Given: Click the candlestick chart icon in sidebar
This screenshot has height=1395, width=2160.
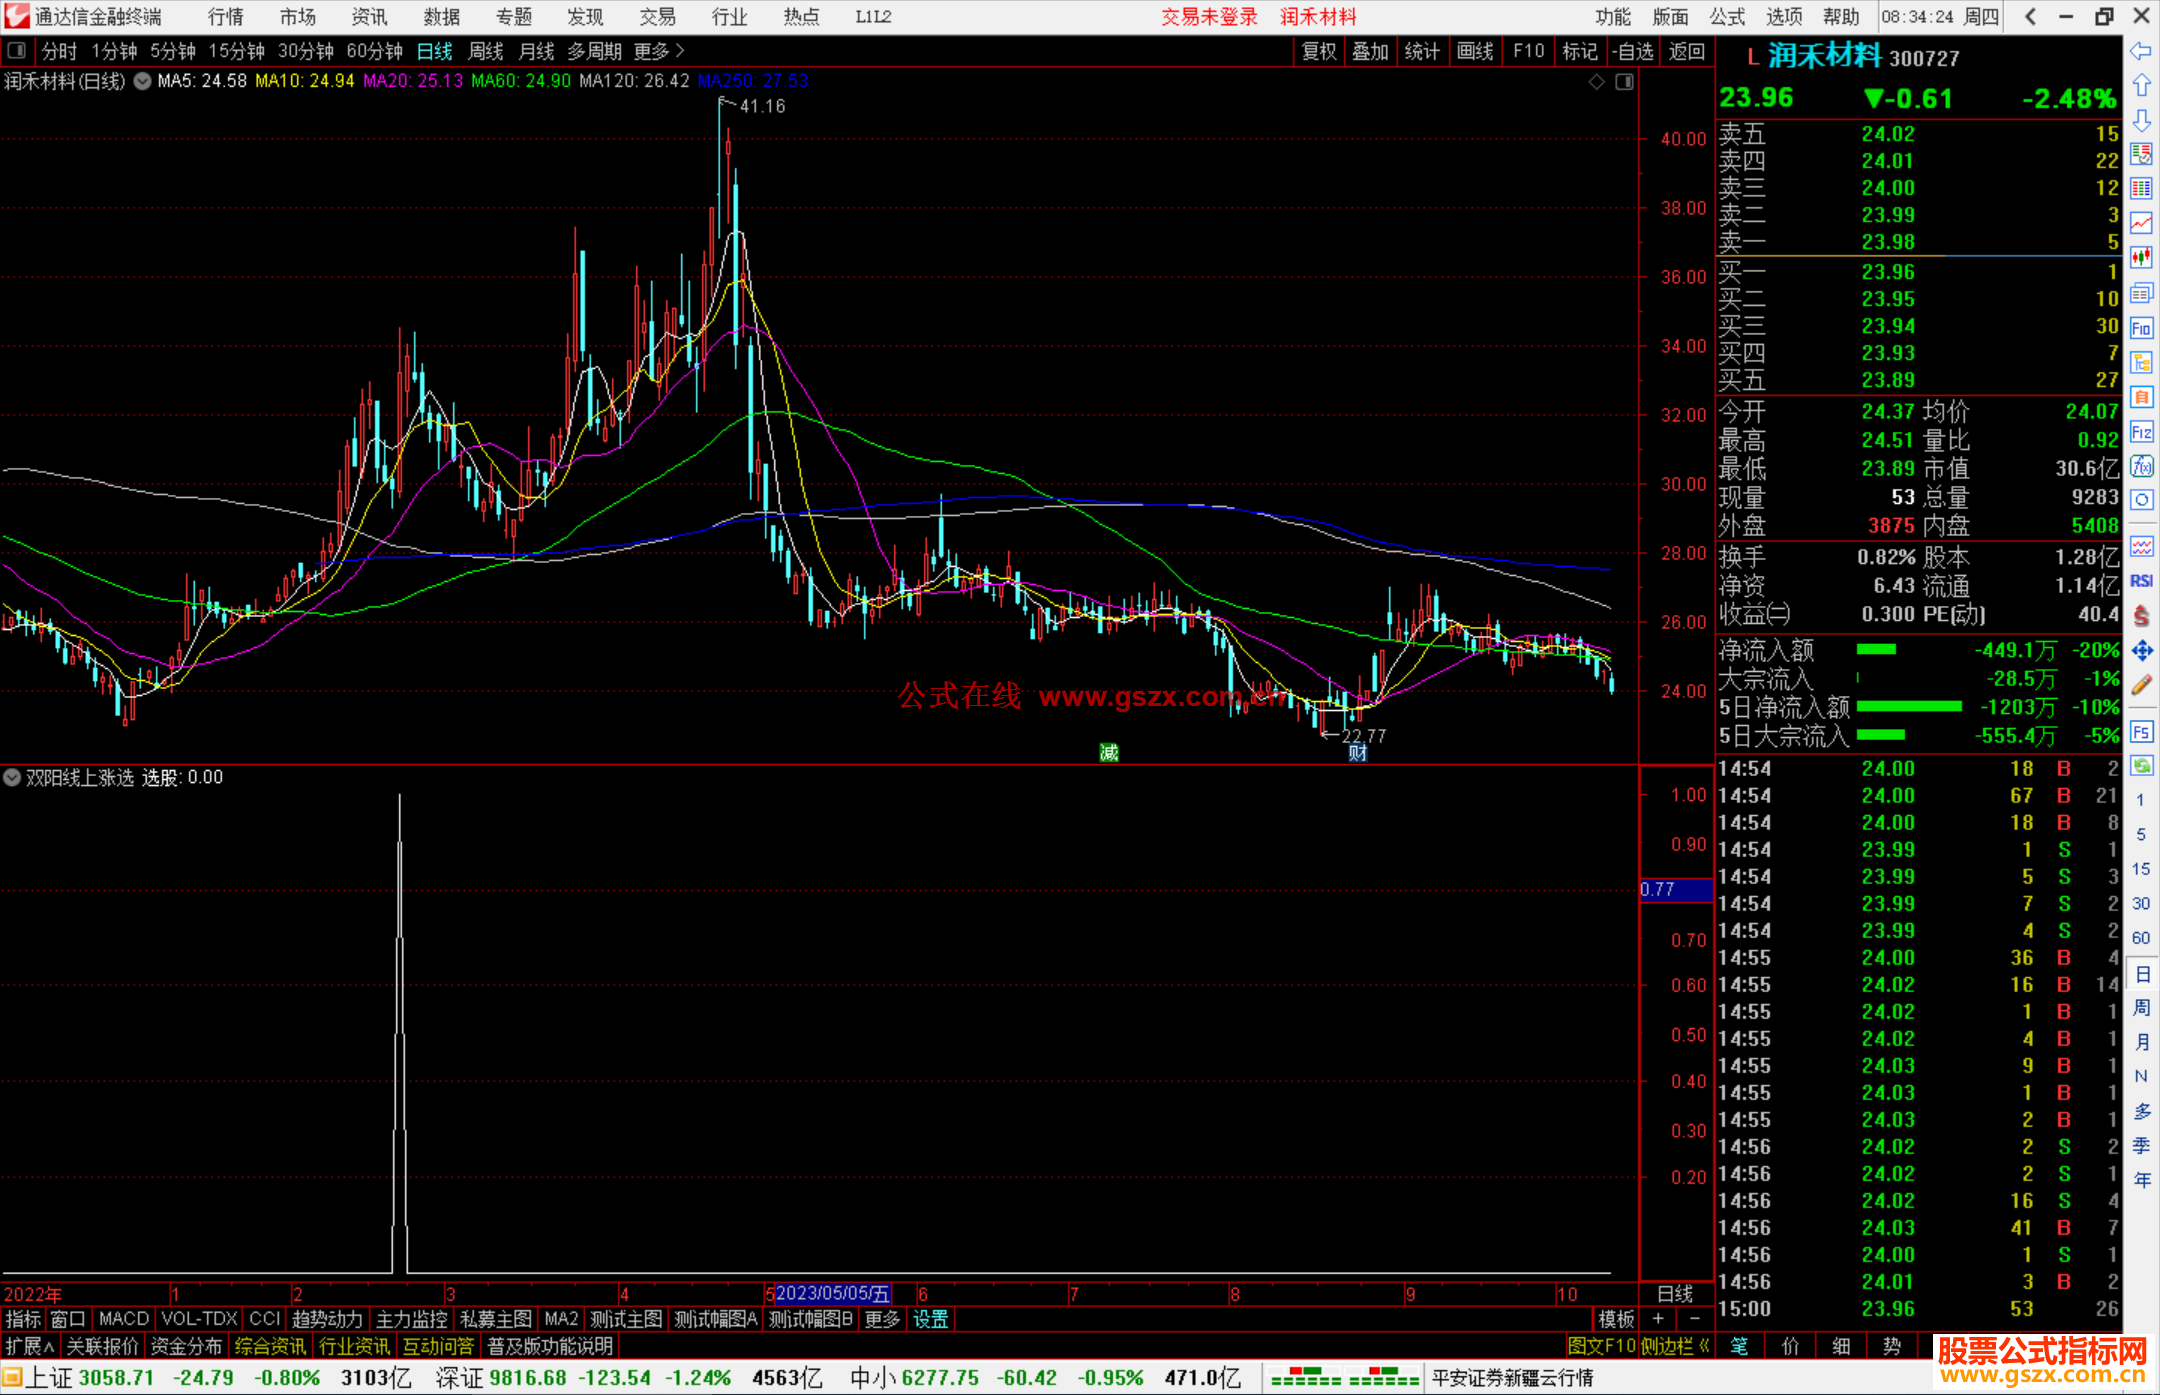Looking at the screenshot, I should point(2141,258).
